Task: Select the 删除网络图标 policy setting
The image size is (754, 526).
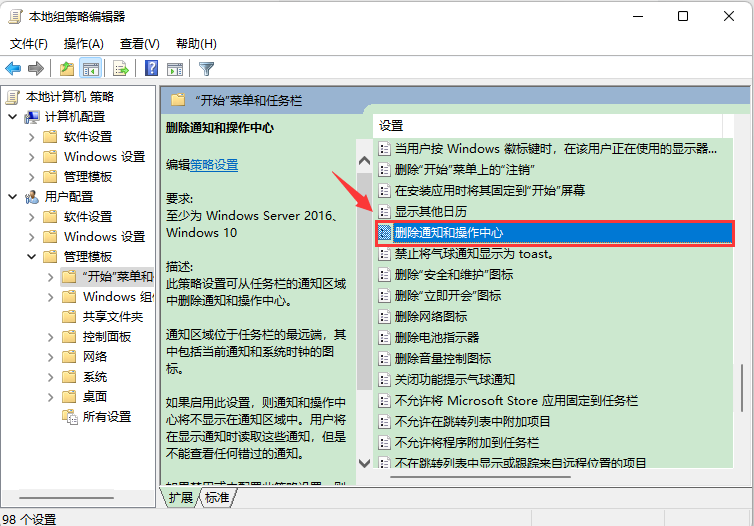Action: [x=430, y=316]
